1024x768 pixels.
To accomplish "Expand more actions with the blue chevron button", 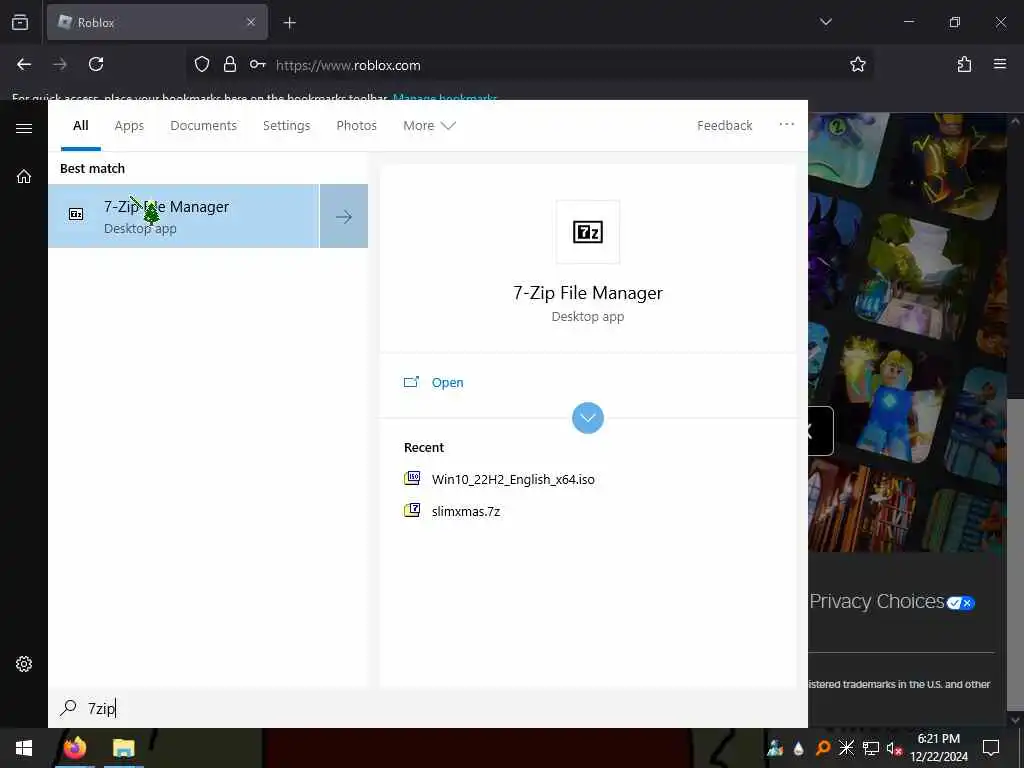I will [588, 418].
